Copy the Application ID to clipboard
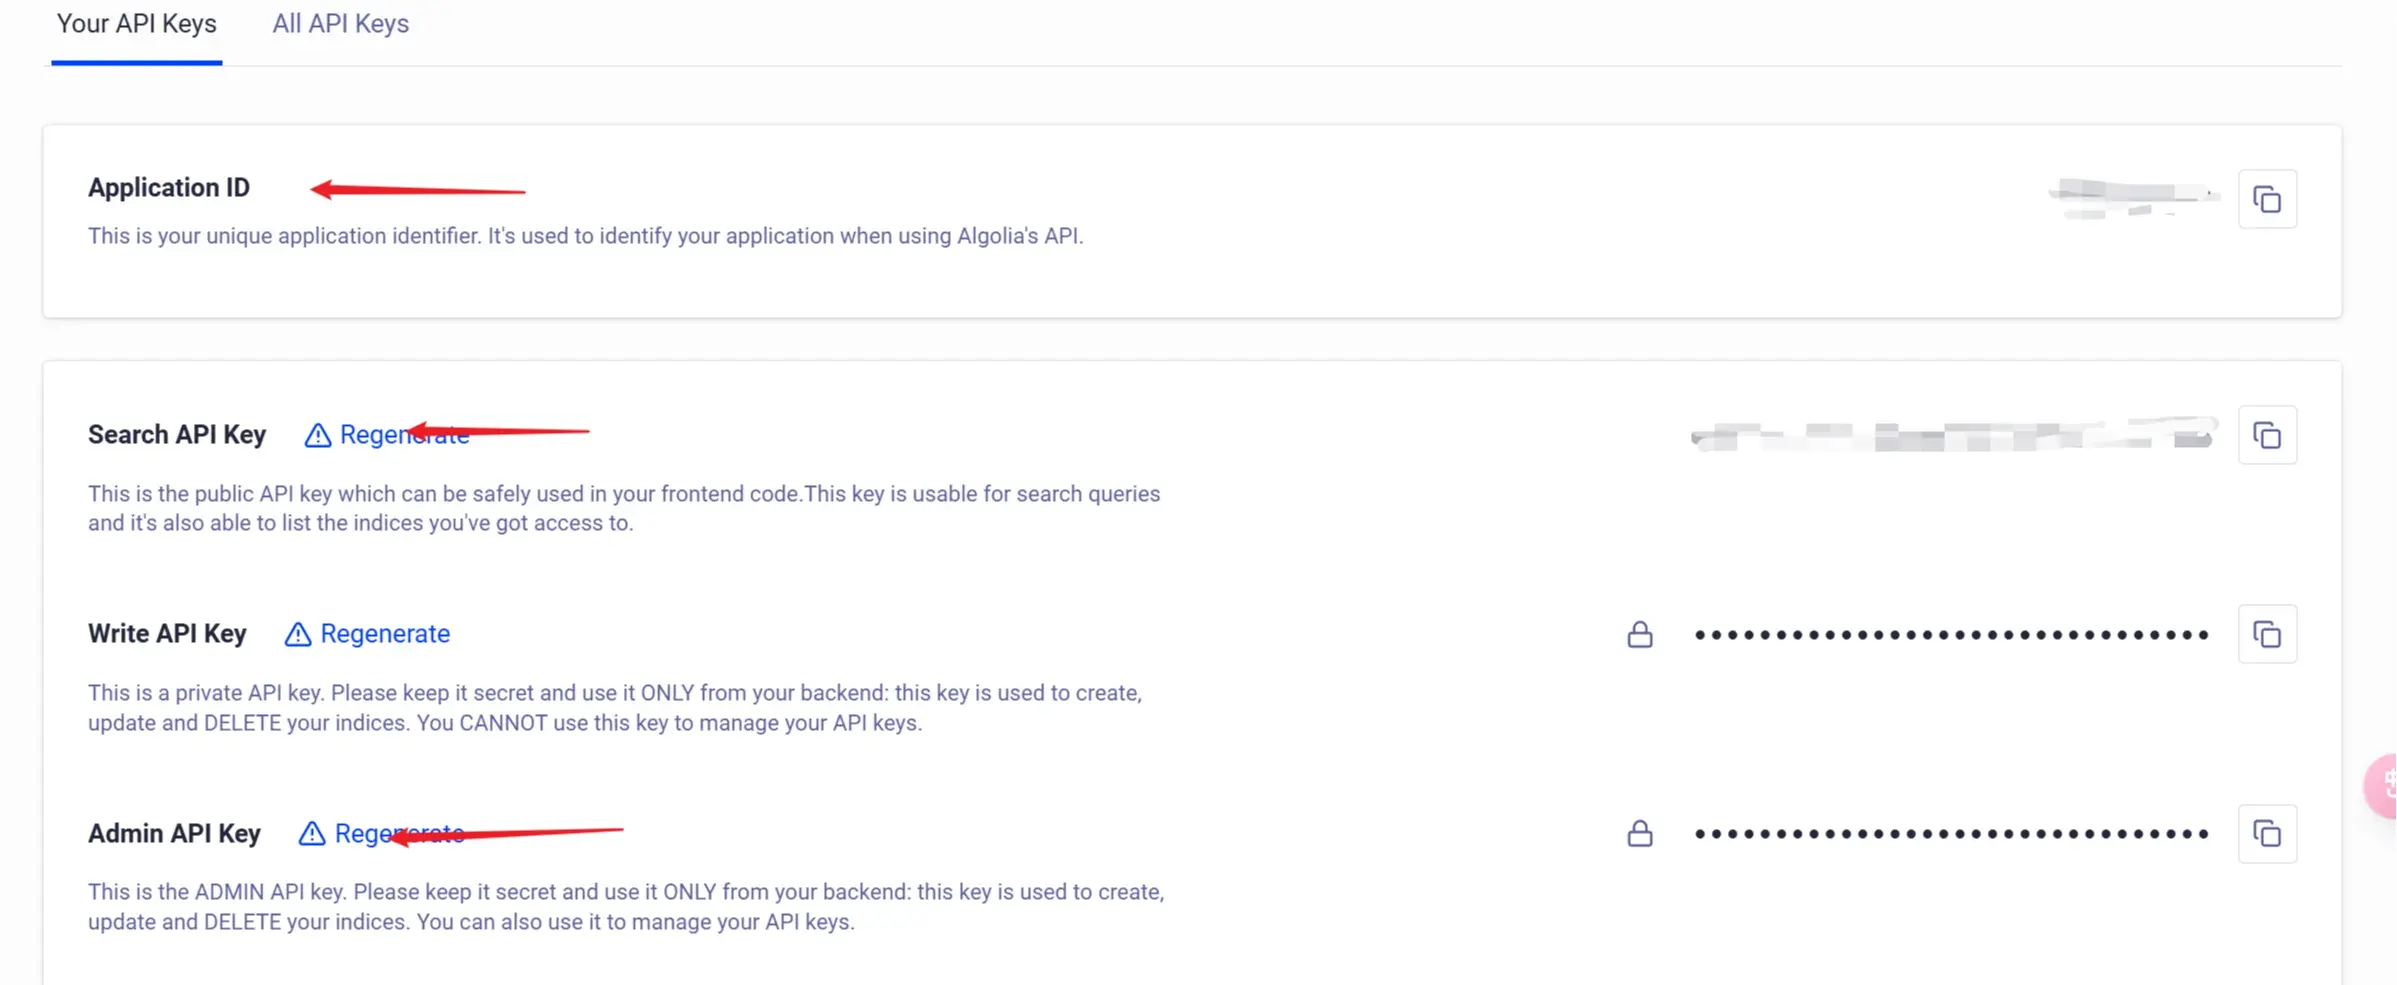 pos(2268,198)
